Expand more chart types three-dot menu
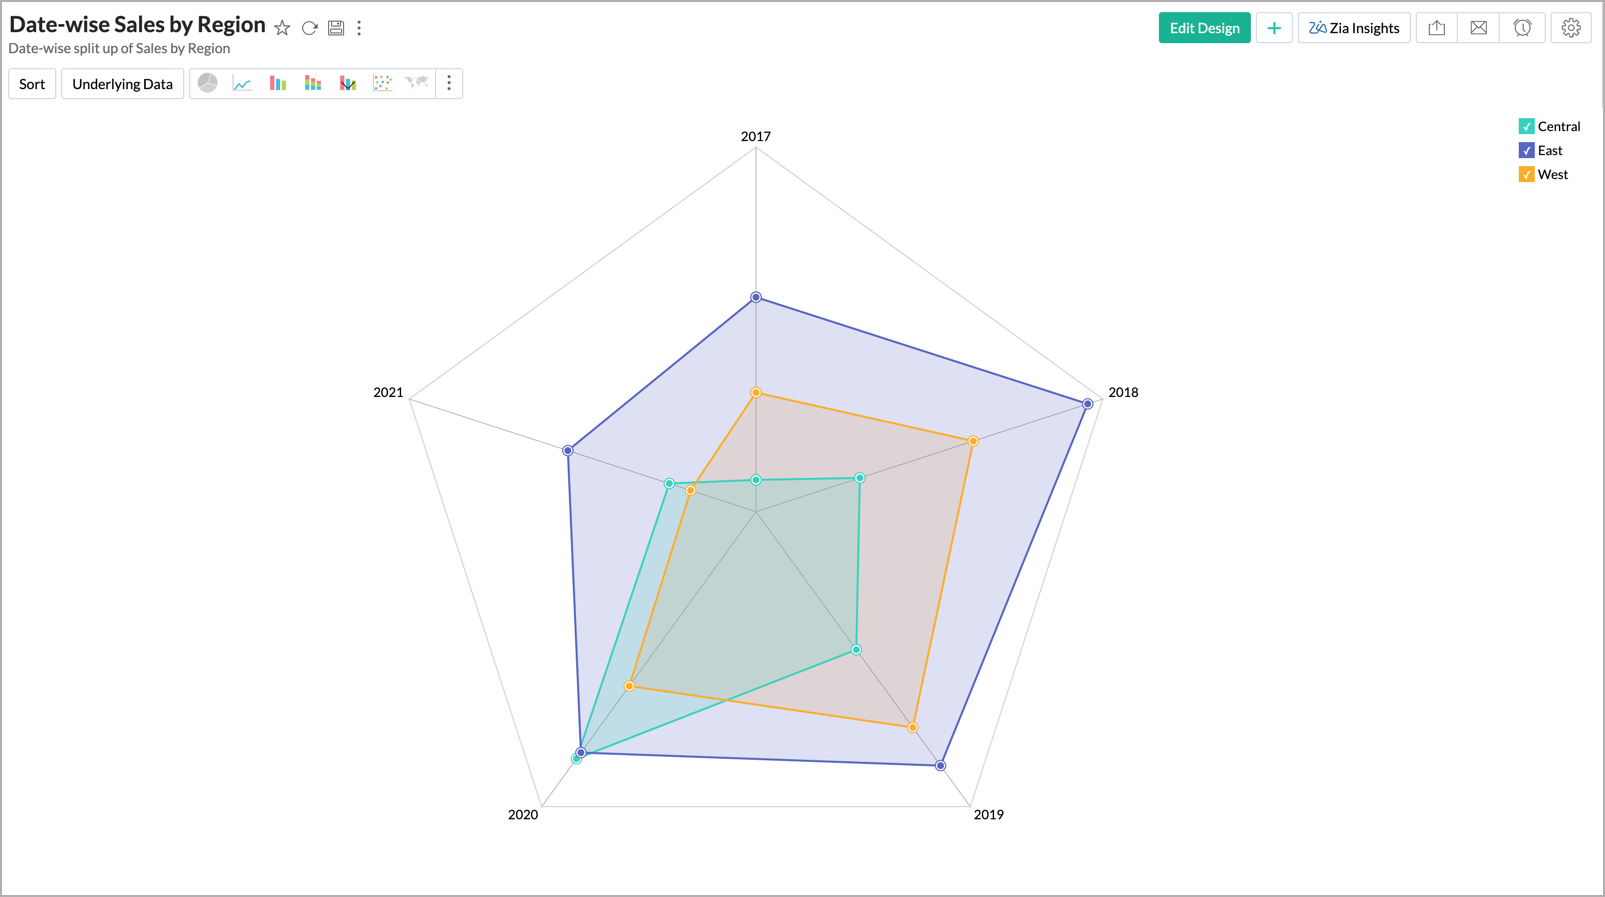 pyautogui.click(x=449, y=84)
